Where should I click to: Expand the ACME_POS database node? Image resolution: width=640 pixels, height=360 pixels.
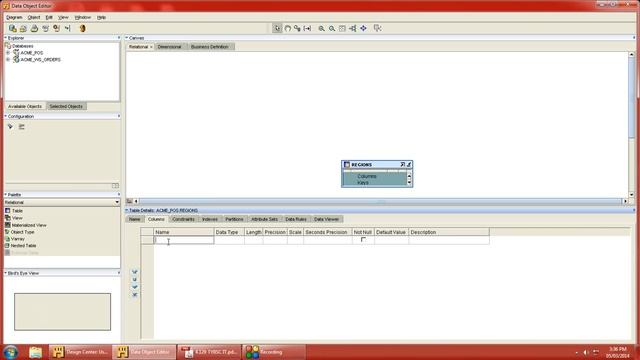pos(8,53)
